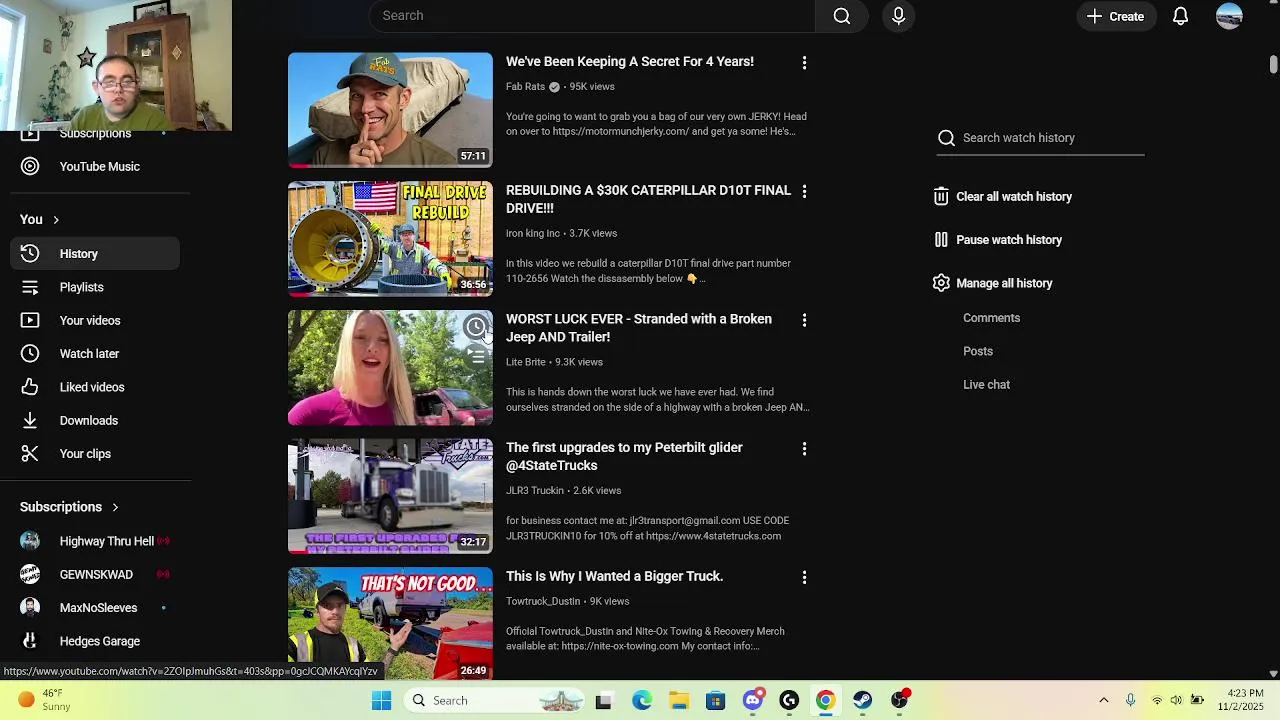The height and width of the screenshot is (720, 1280).
Task: Open Playlists in the sidebar
Action: (x=95, y=287)
